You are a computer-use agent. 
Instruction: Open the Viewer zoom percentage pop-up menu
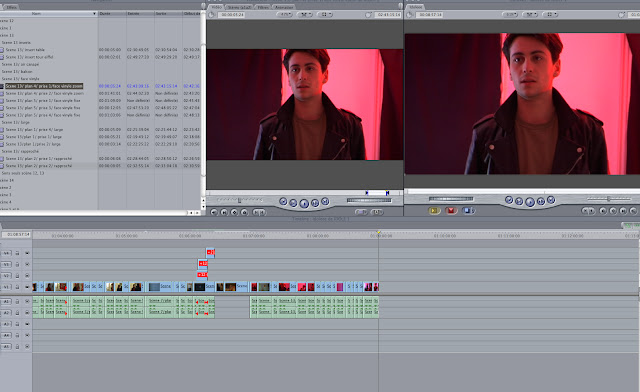point(284,14)
